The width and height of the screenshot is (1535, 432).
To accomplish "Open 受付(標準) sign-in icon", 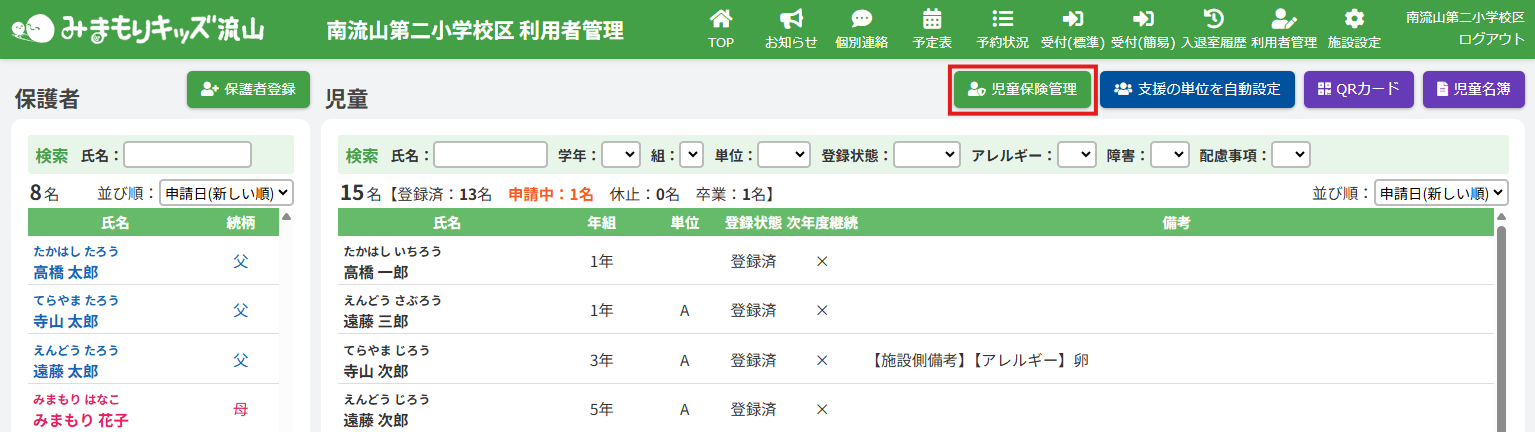I will point(1073,19).
